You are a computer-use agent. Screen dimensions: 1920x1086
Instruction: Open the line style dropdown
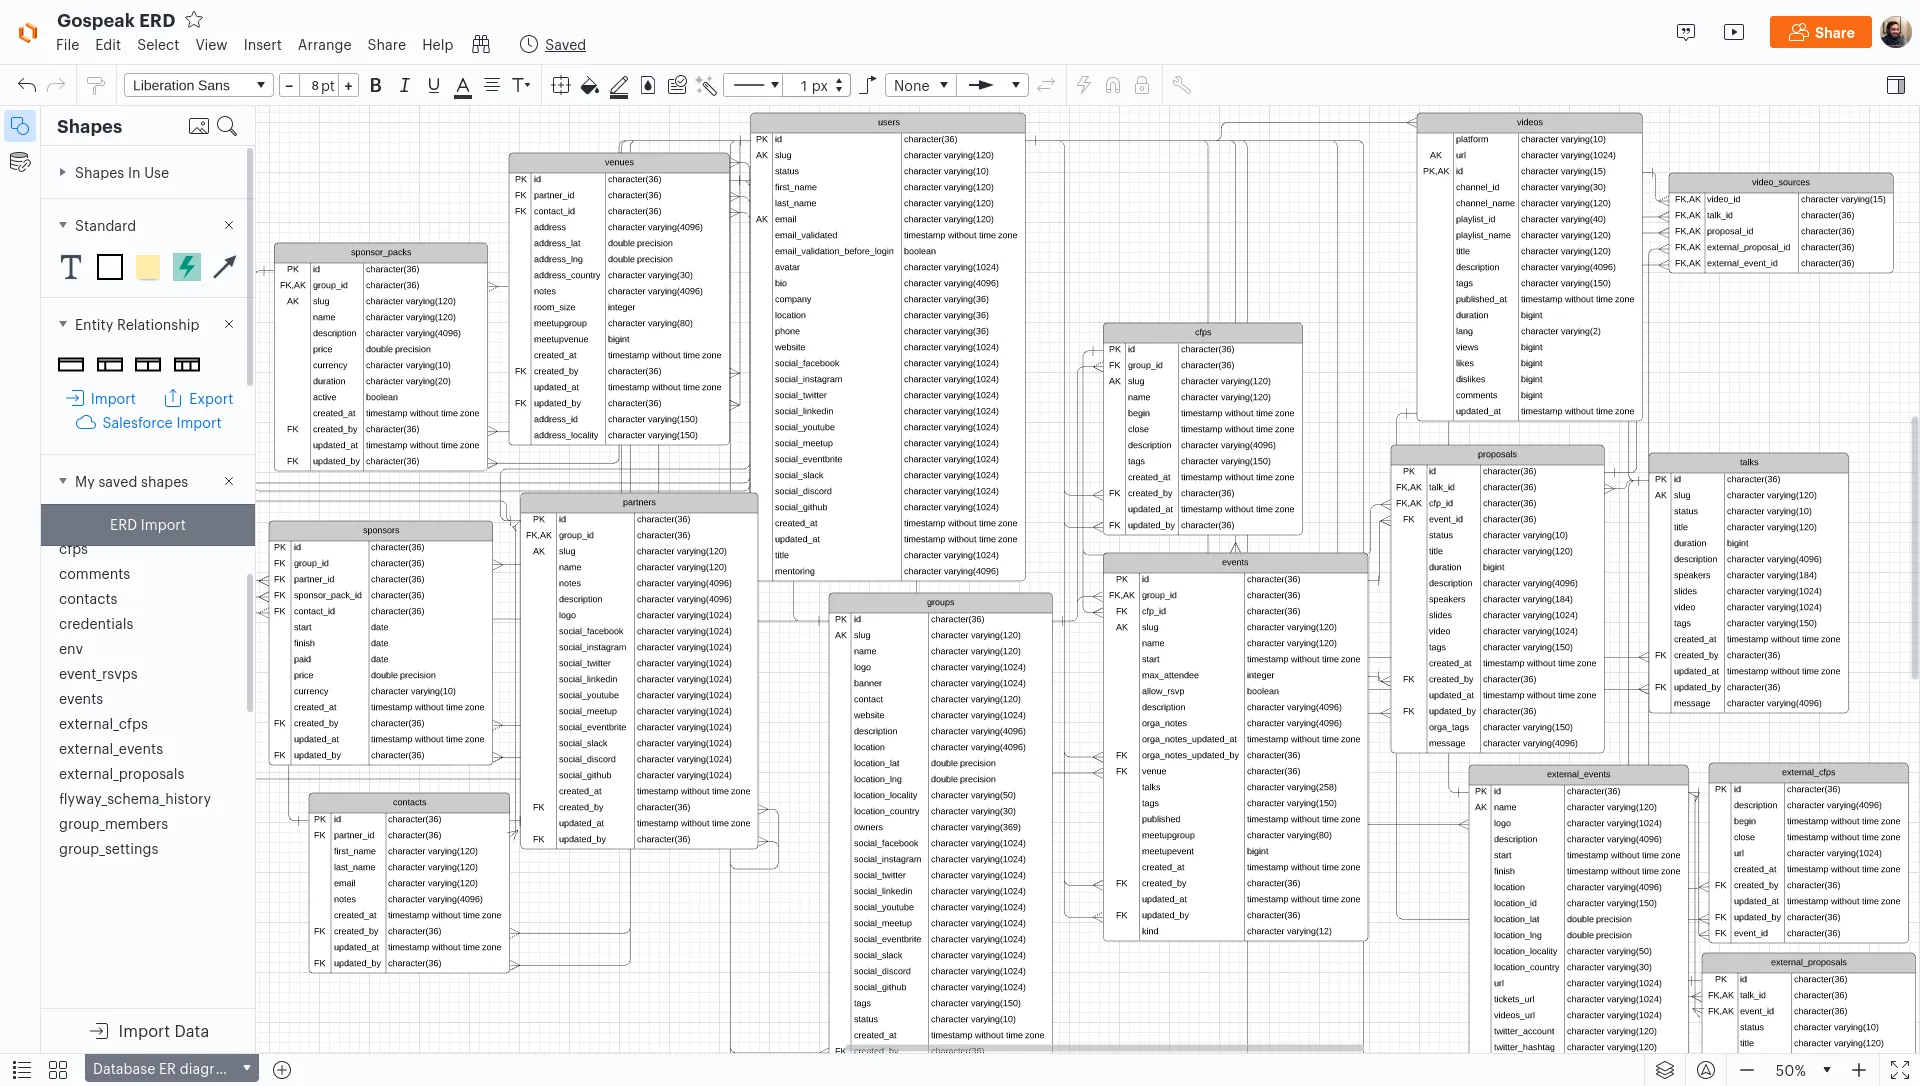click(755, 86)
